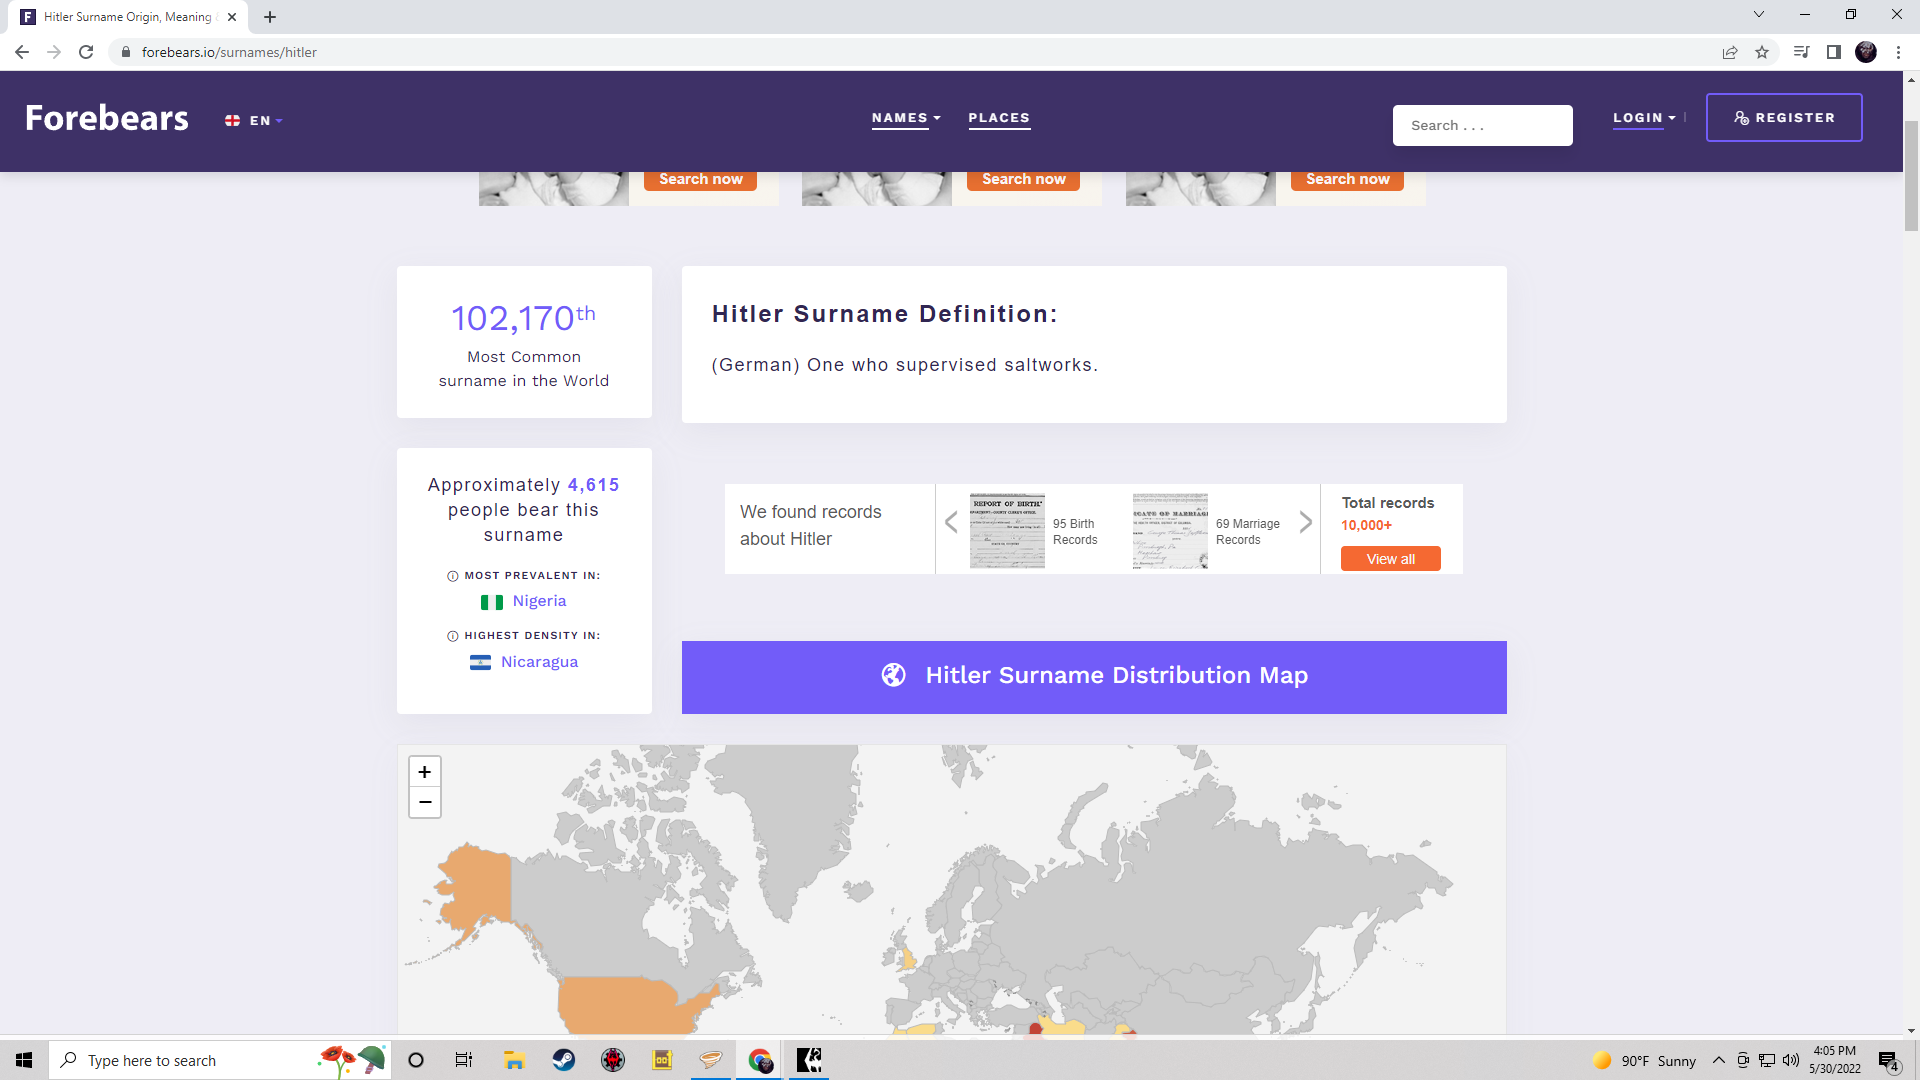1920x1080 pixels.
Task: Click the page vertical scrollbar thumb
Action: pyautogui.click(x=1911, y=175)
